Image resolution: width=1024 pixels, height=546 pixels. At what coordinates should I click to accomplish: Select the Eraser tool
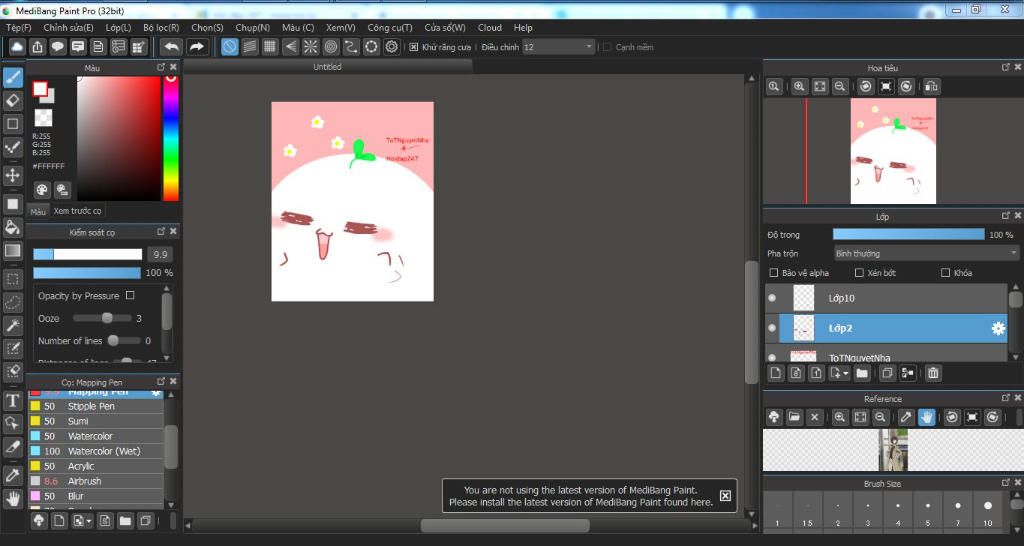pos(12,101)
